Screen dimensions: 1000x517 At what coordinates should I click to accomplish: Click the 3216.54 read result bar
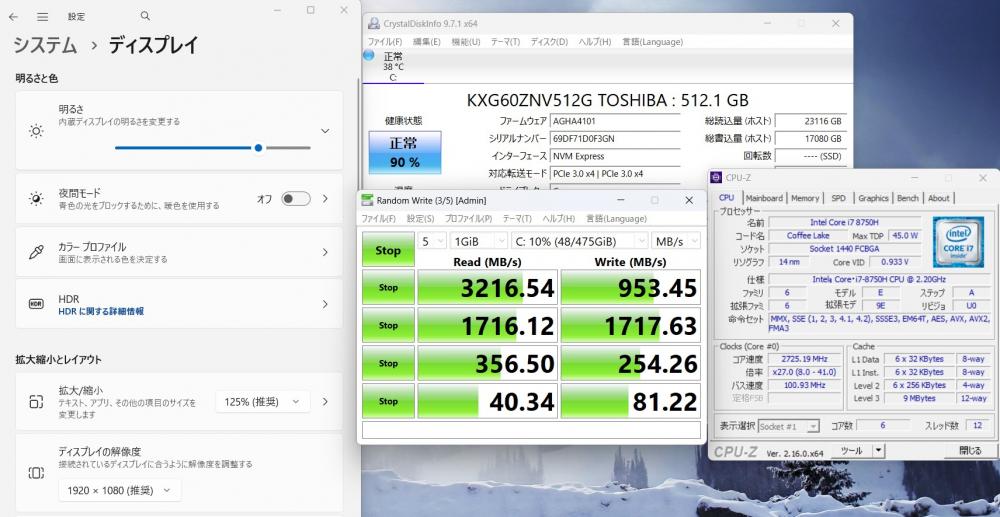(487, 288)
